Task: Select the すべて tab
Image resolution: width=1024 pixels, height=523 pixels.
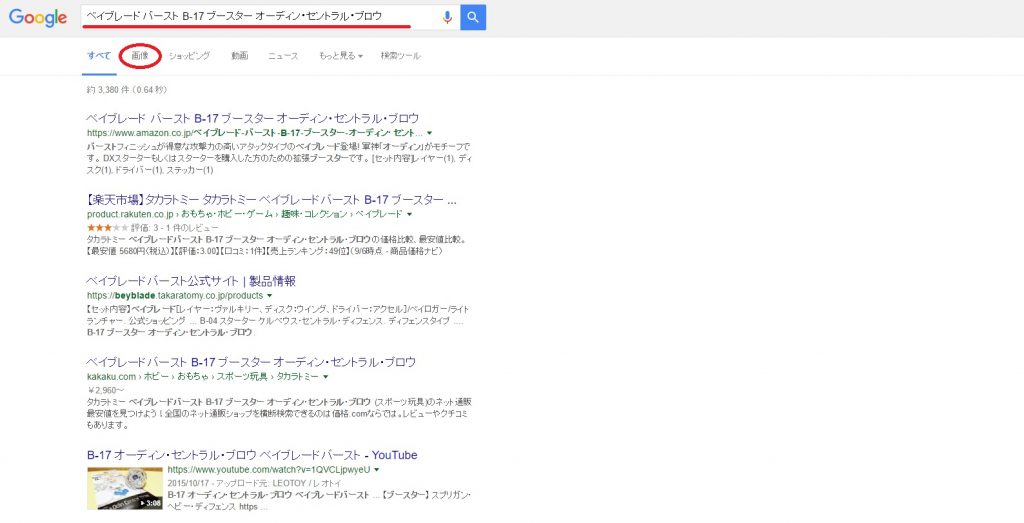Action: click(99, 56)
